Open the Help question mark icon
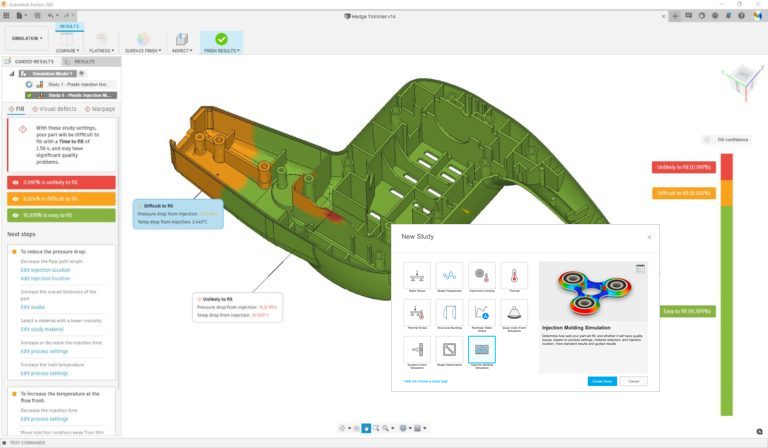Image resolution: width=768 pixels, height=448 pixels. (742, 16)
